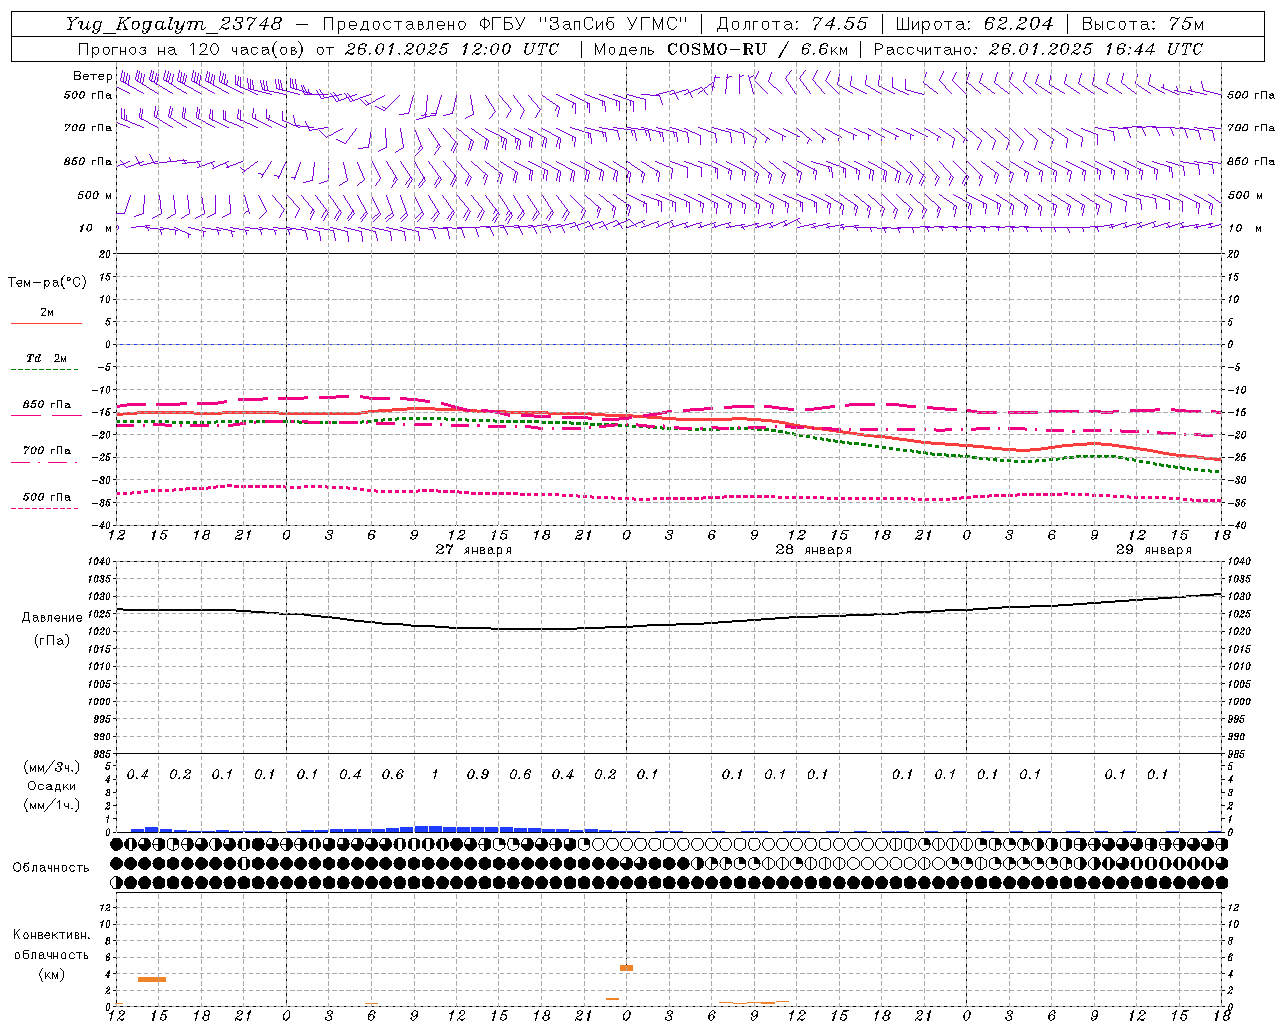1280x1024 pixels.
Task: Click the Модель COSMO-RU / 6.6км label
Action: click(721, 49)
